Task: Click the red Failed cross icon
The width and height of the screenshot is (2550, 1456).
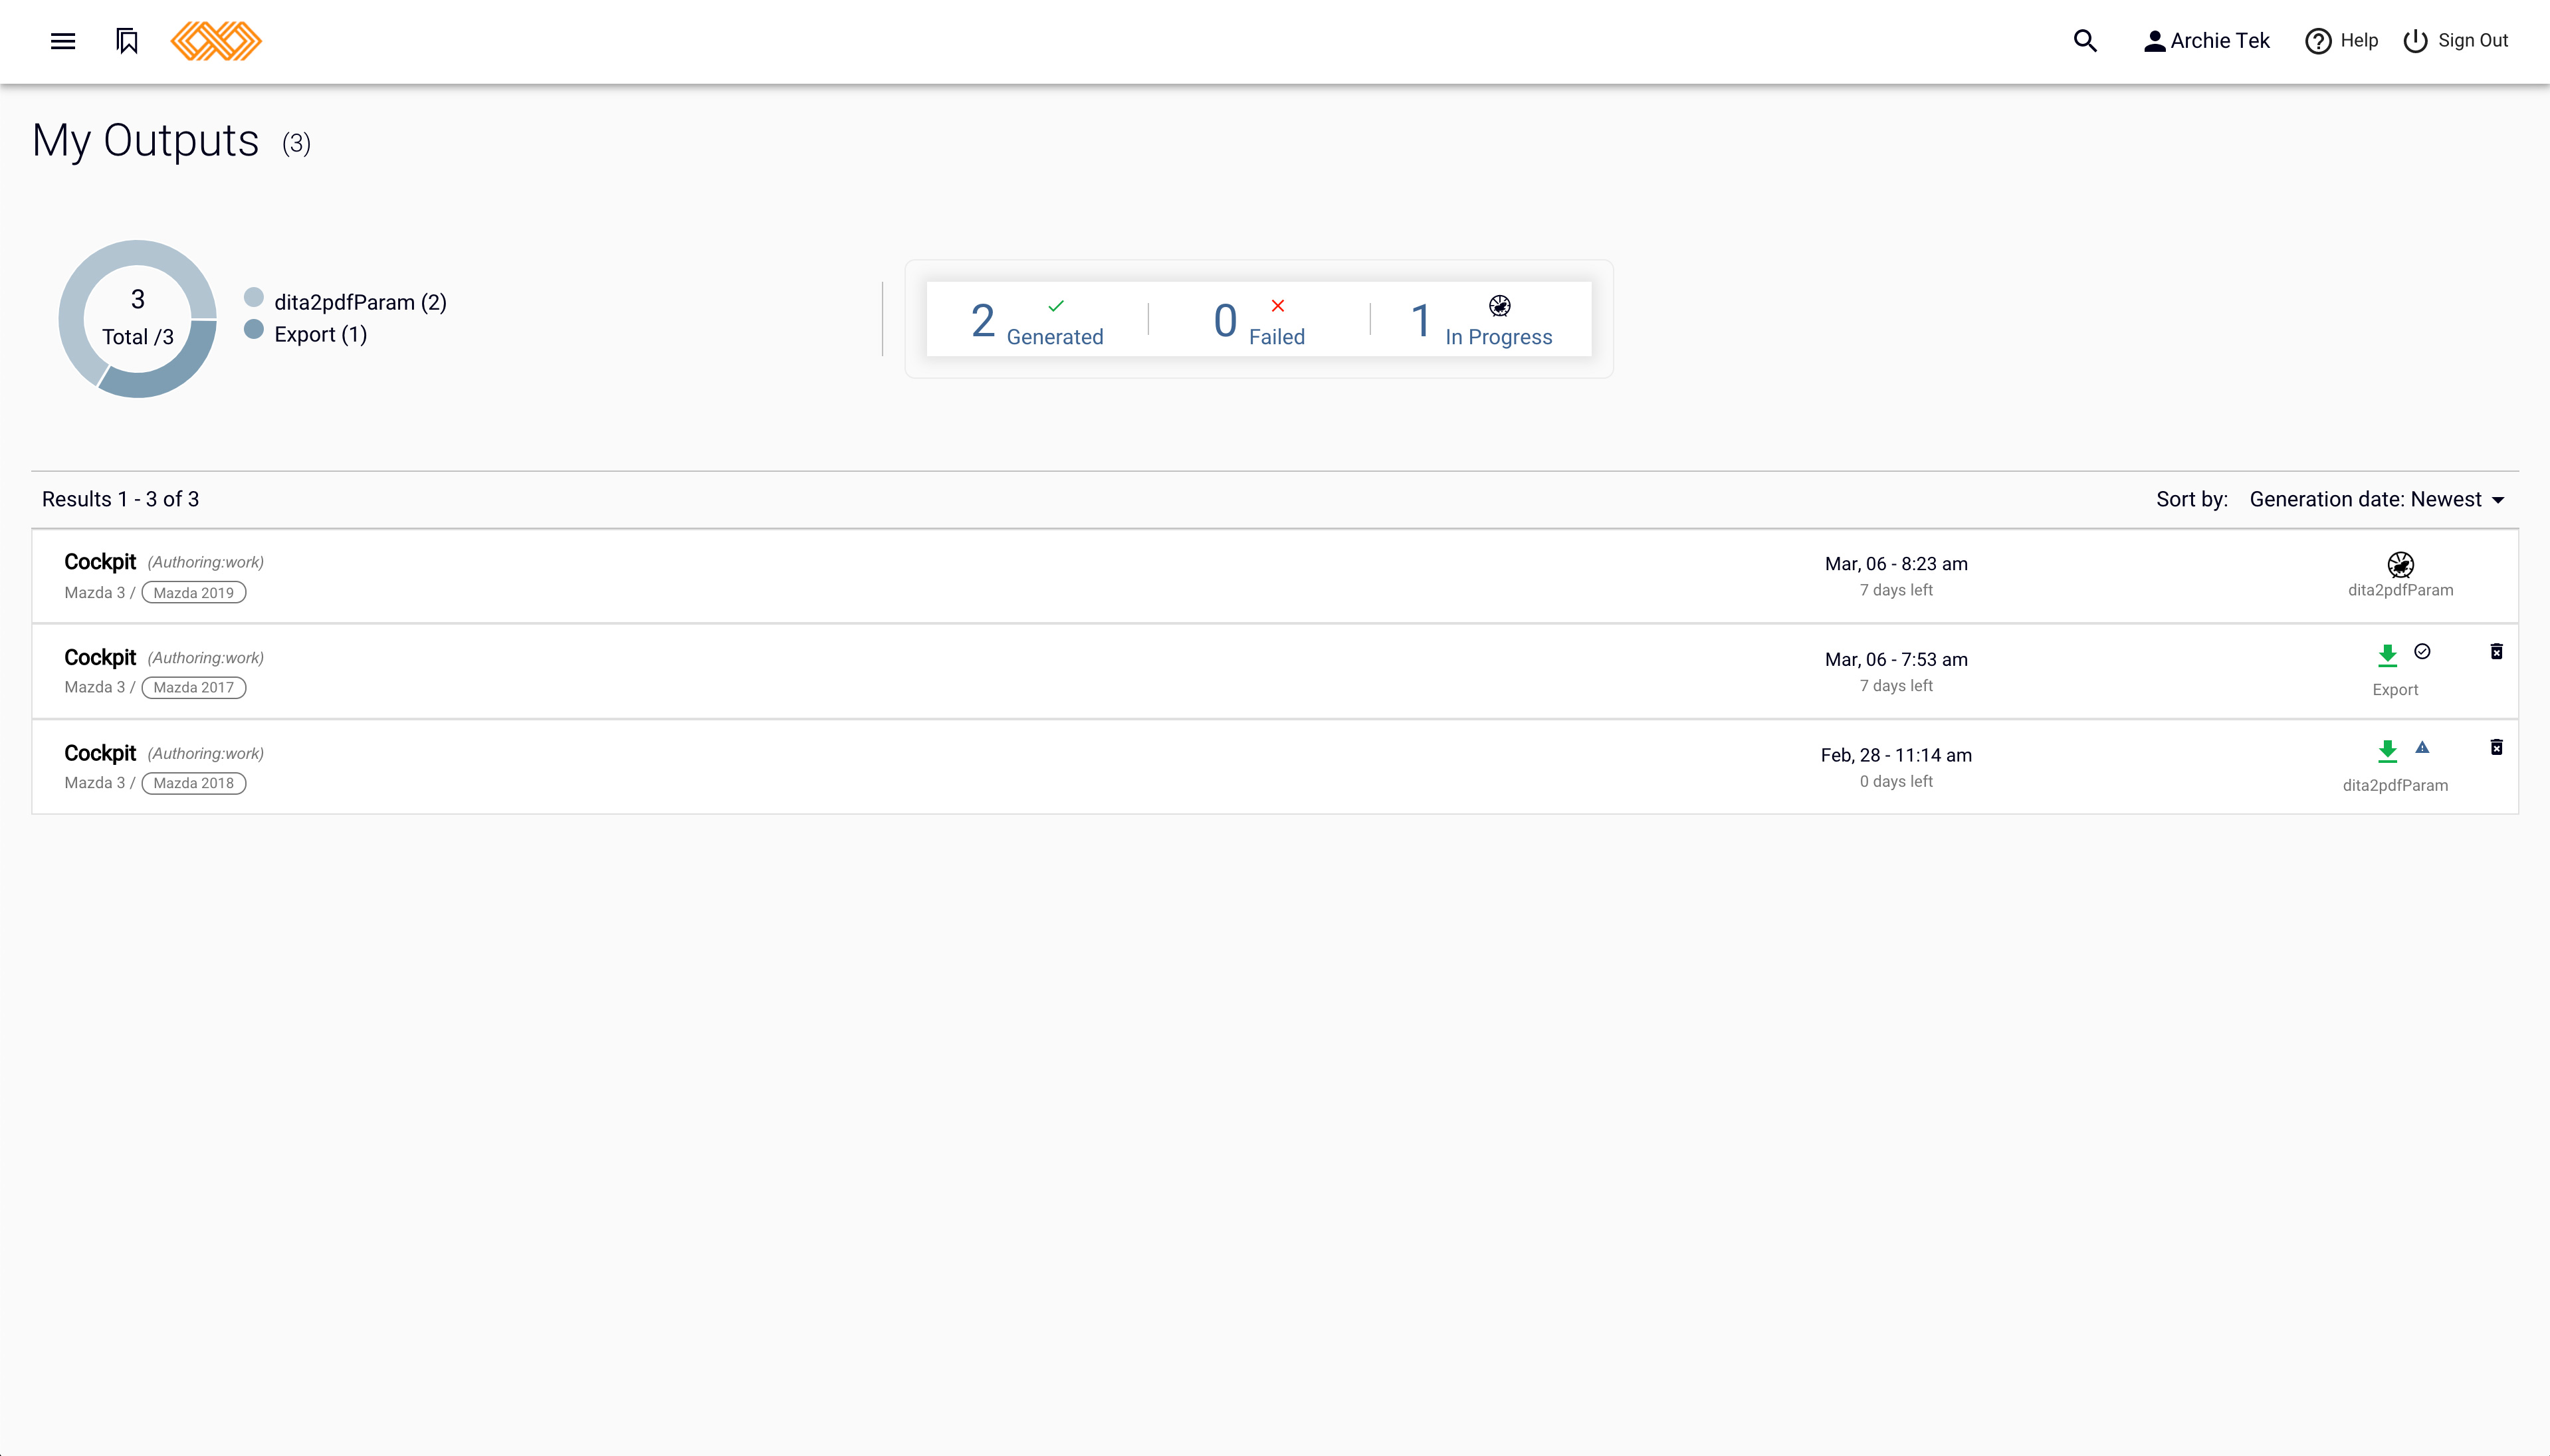Action: [x=1277, y=305]
